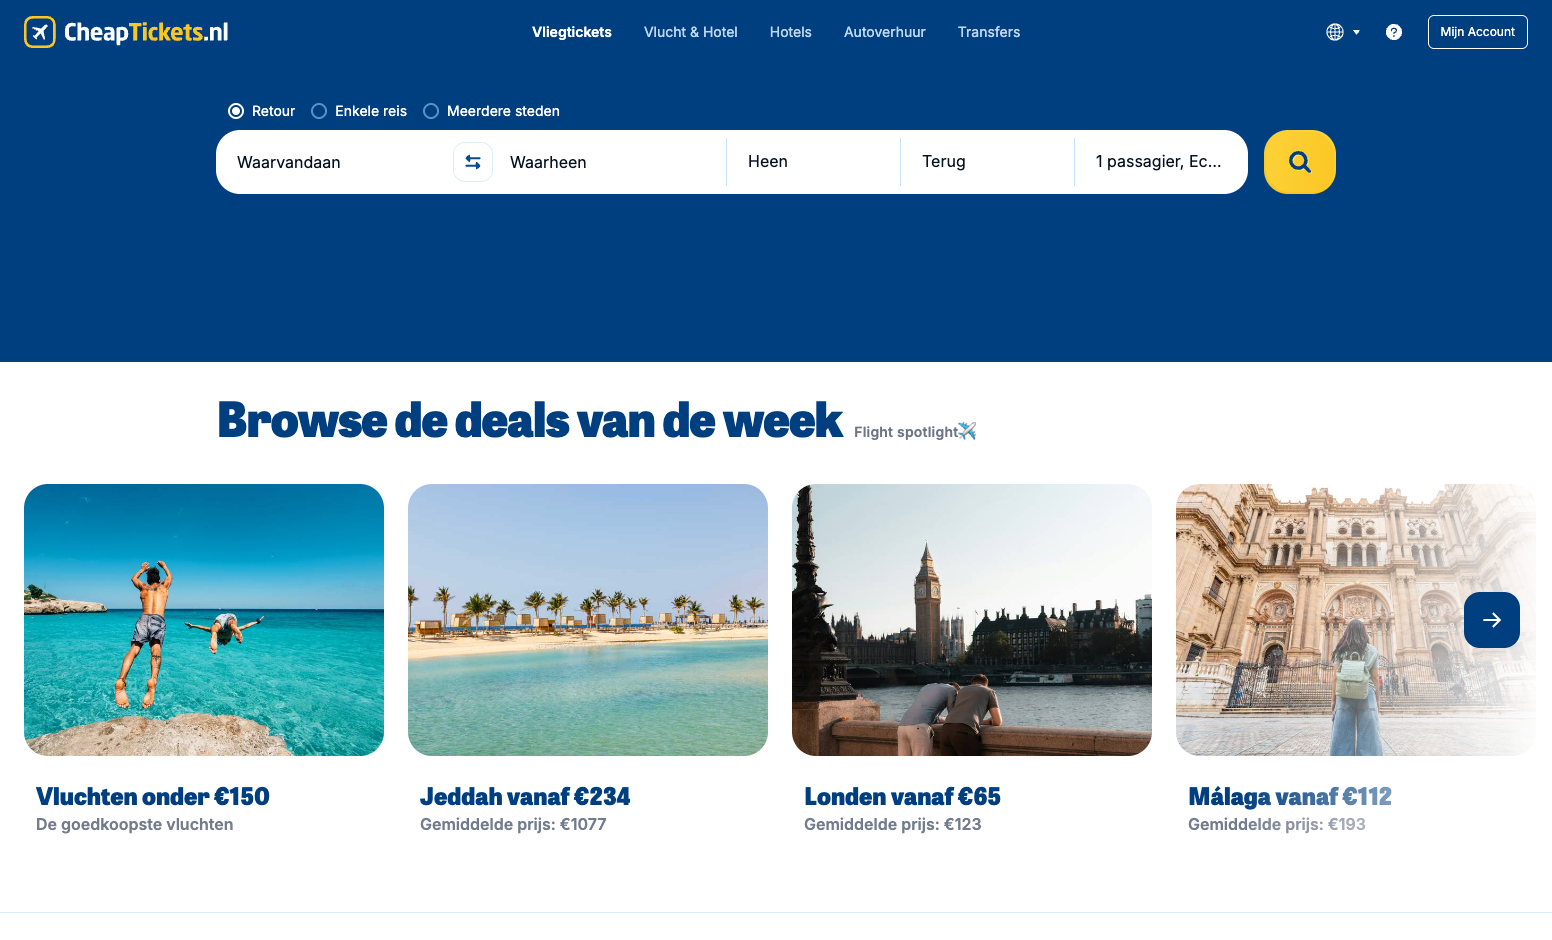
Task: Click the Mijn Account button
Action: coord(1477,32)
